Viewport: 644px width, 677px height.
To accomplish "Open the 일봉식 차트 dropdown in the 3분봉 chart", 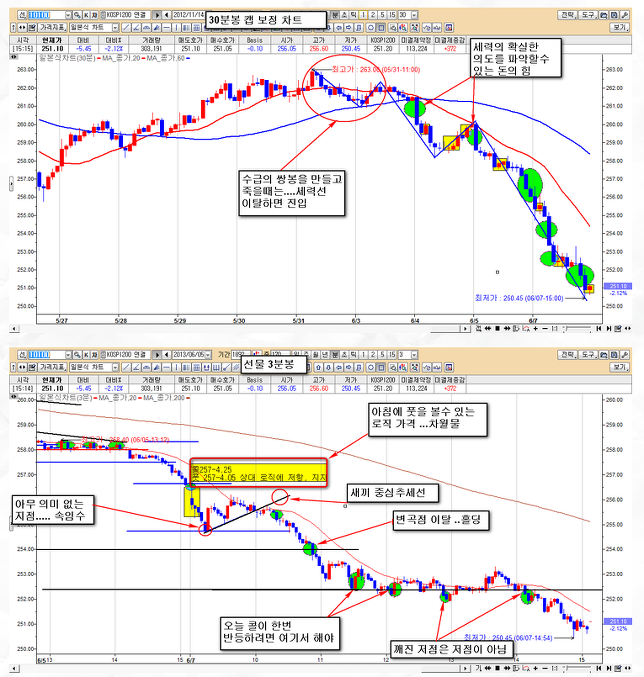I will point(115,367).
